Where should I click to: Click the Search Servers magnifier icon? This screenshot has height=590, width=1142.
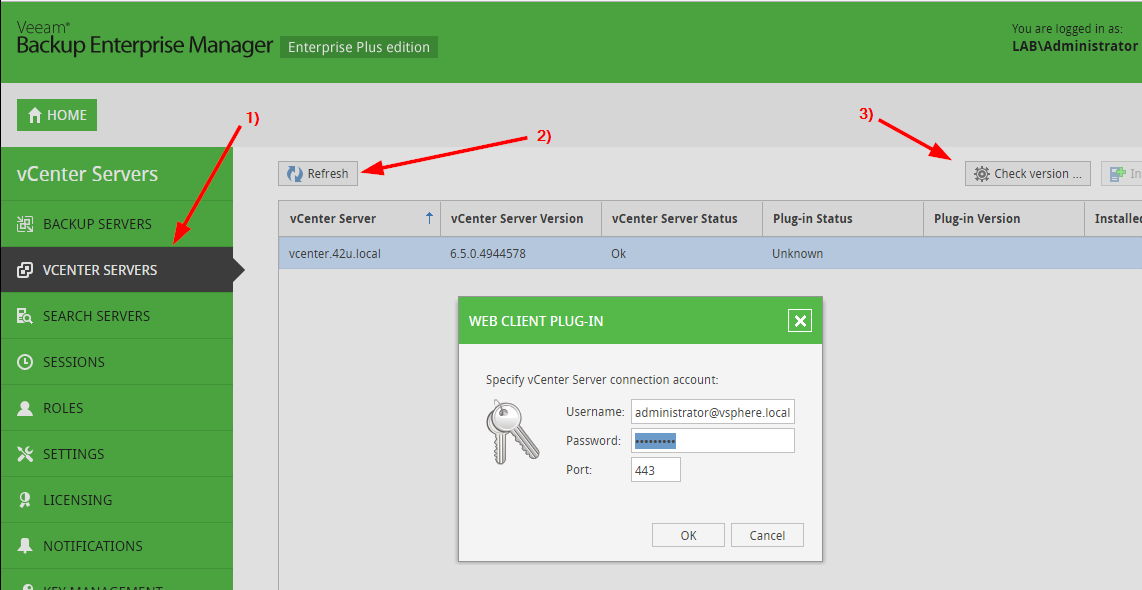(x=25, y=316)
